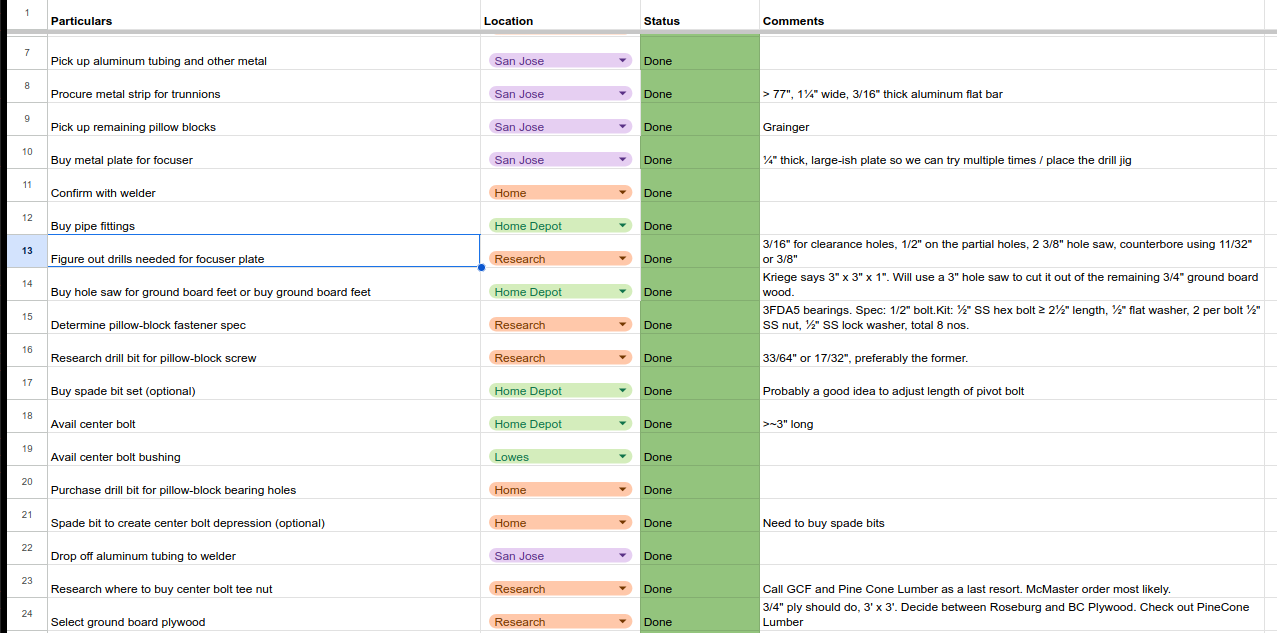This screenshot has height=633, width=1277.
Task: Open the Lowes location dropdown
Action: (623, 457)
